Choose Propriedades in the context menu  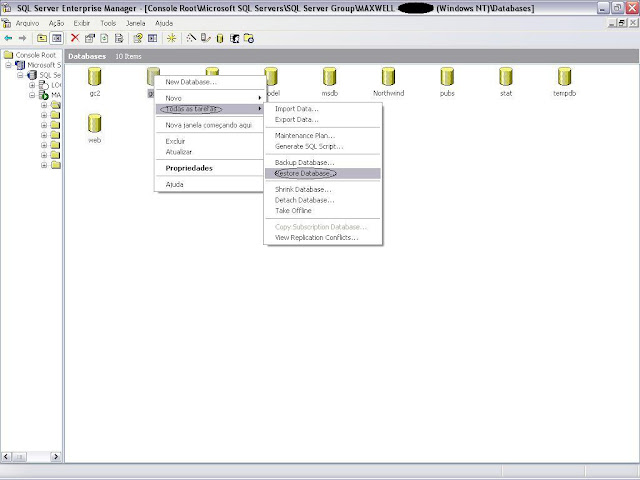(x=209, y=168)
